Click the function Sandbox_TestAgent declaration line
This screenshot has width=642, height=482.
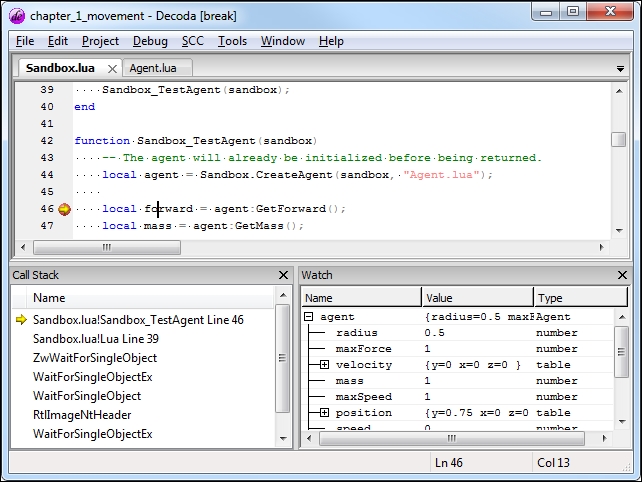[196, 141]
